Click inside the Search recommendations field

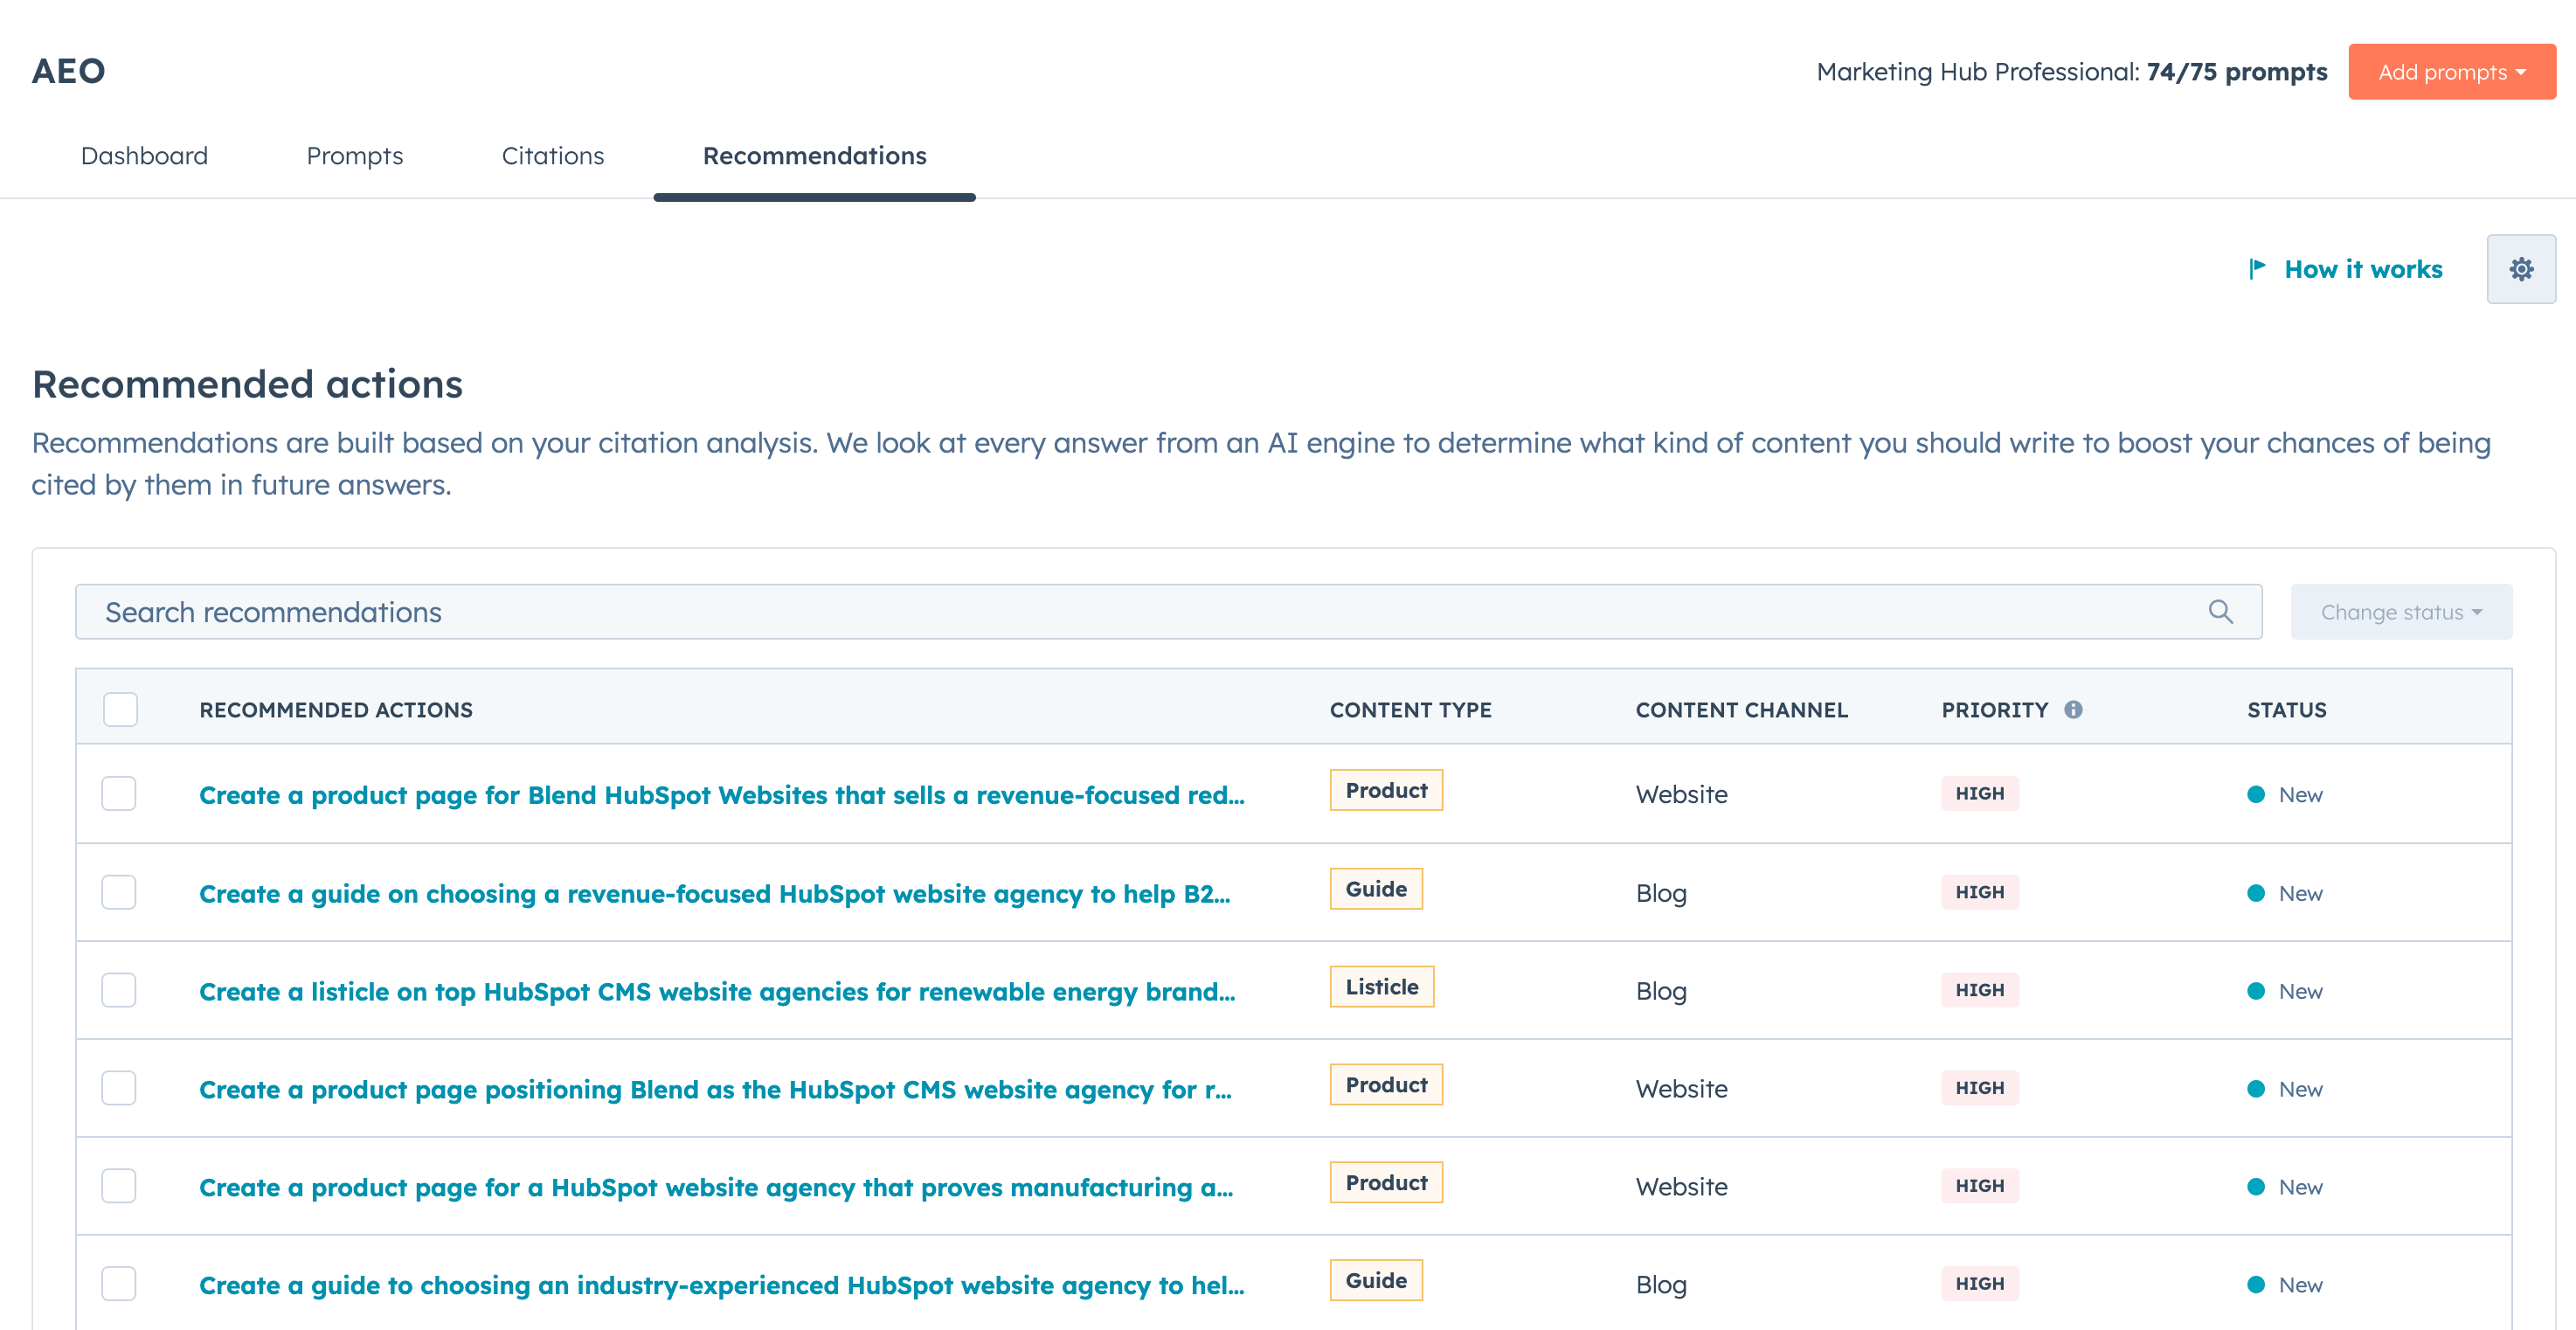(x=700, y=611)
